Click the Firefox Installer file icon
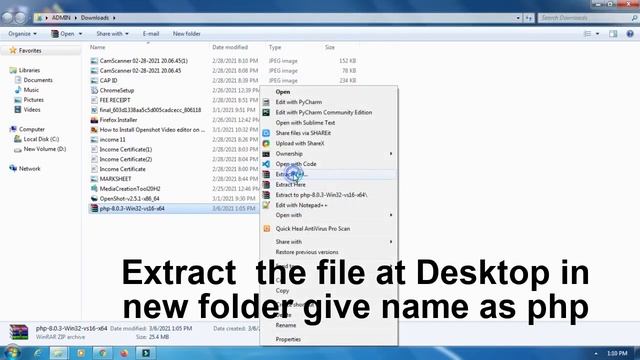This screenshot has height=360, width=640. [x=94, y=120]
